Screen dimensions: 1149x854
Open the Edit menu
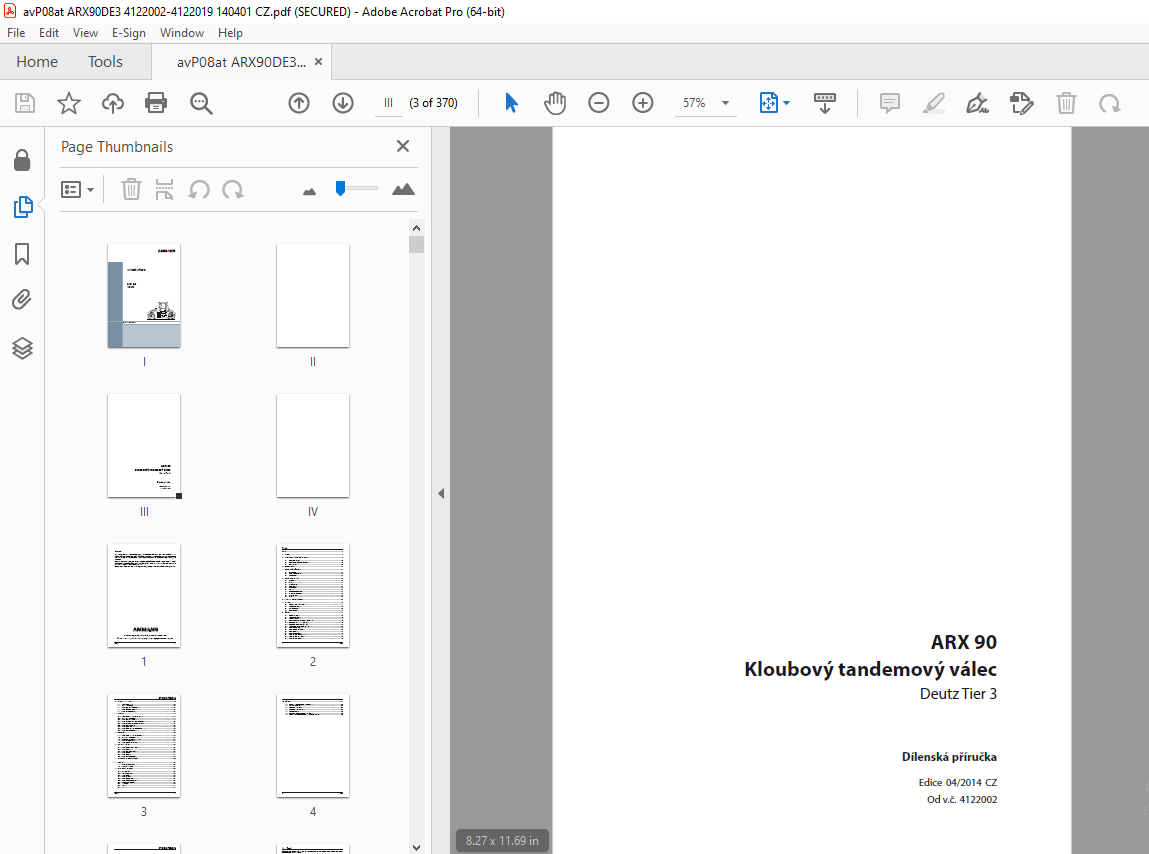tap(49, 33)
